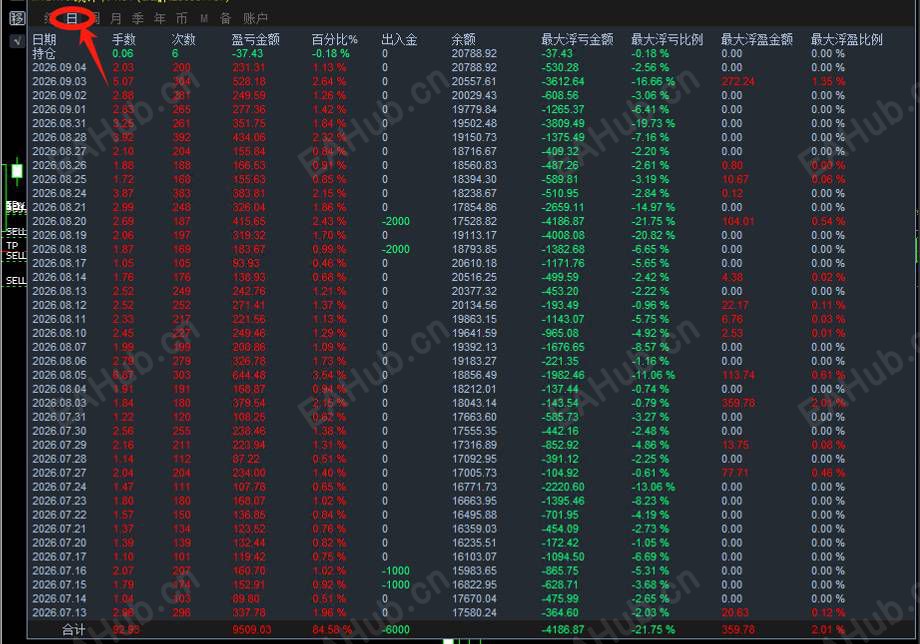
Task: Click the 2026.08.19 loss ratio -20.82 %
Action: click(653, 235)
